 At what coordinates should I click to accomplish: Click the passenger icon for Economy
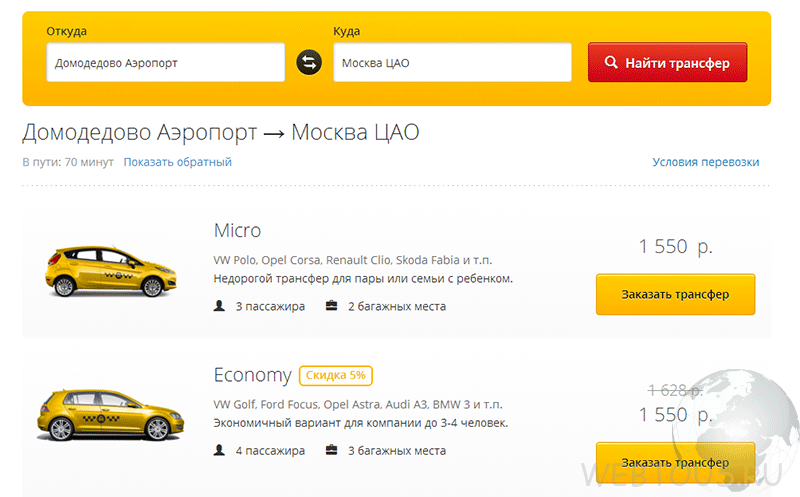pyautogui.click(x=219, y=450)
